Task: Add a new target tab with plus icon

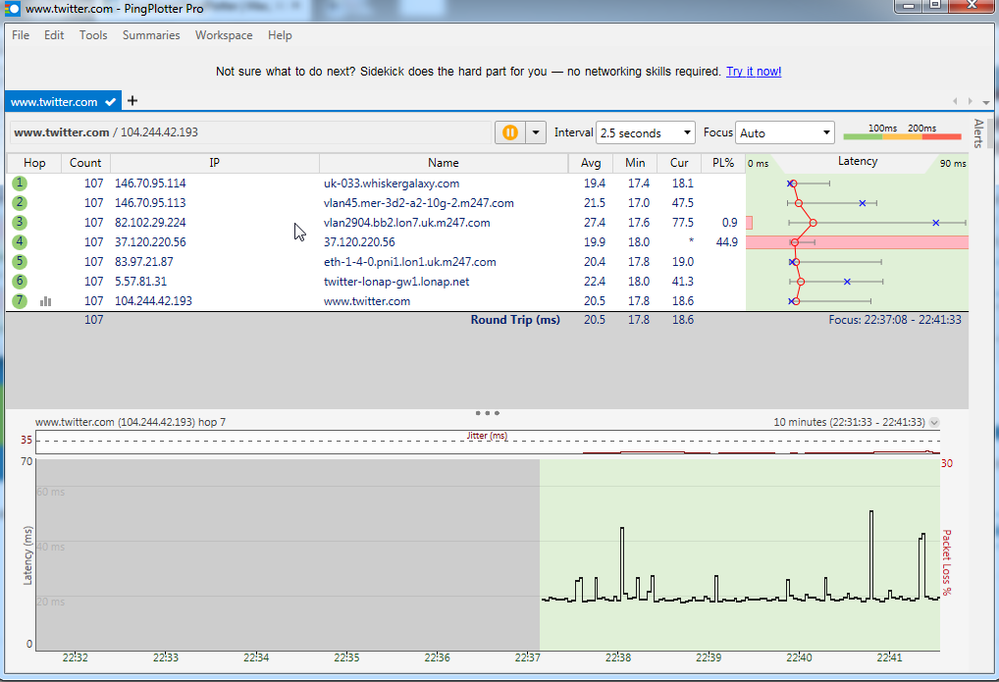Action: pos(132,101)
